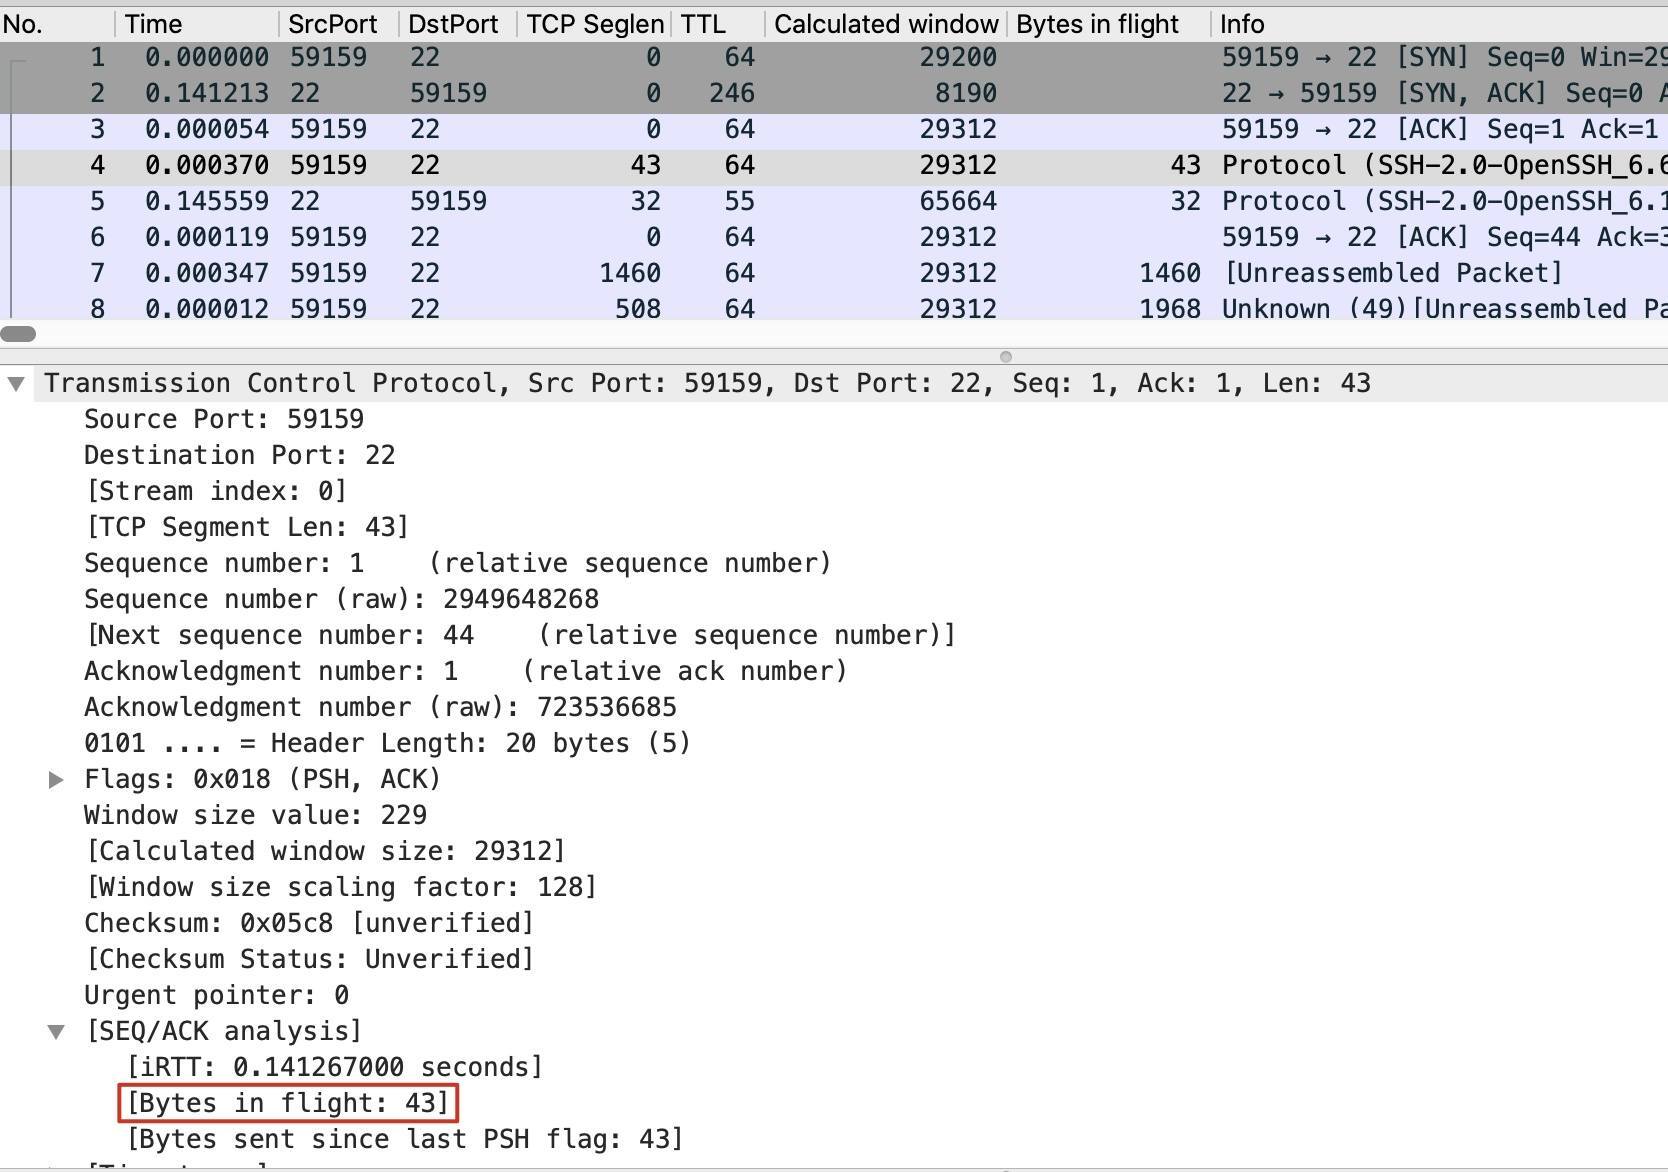Collapse the Transmission Control Protocol tree
The height and width of the screenshot is (1172, 1668).
coord(16,384)
